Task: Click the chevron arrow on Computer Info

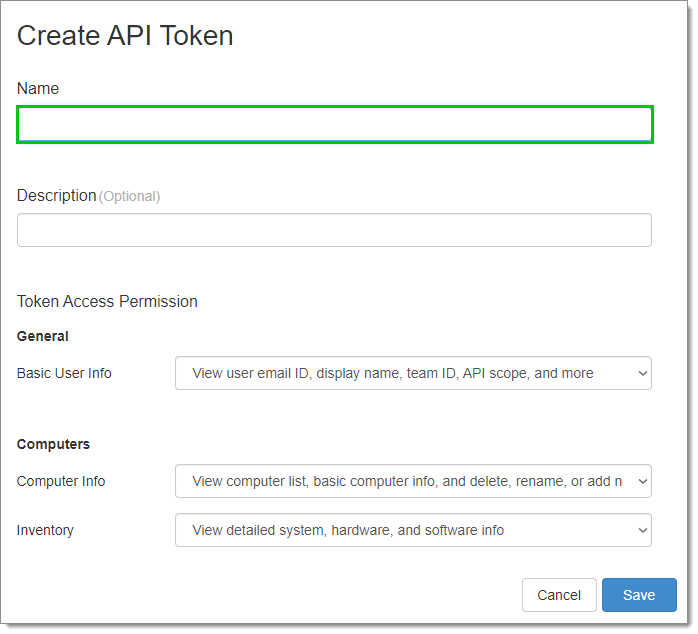Action: pos(642,482)
